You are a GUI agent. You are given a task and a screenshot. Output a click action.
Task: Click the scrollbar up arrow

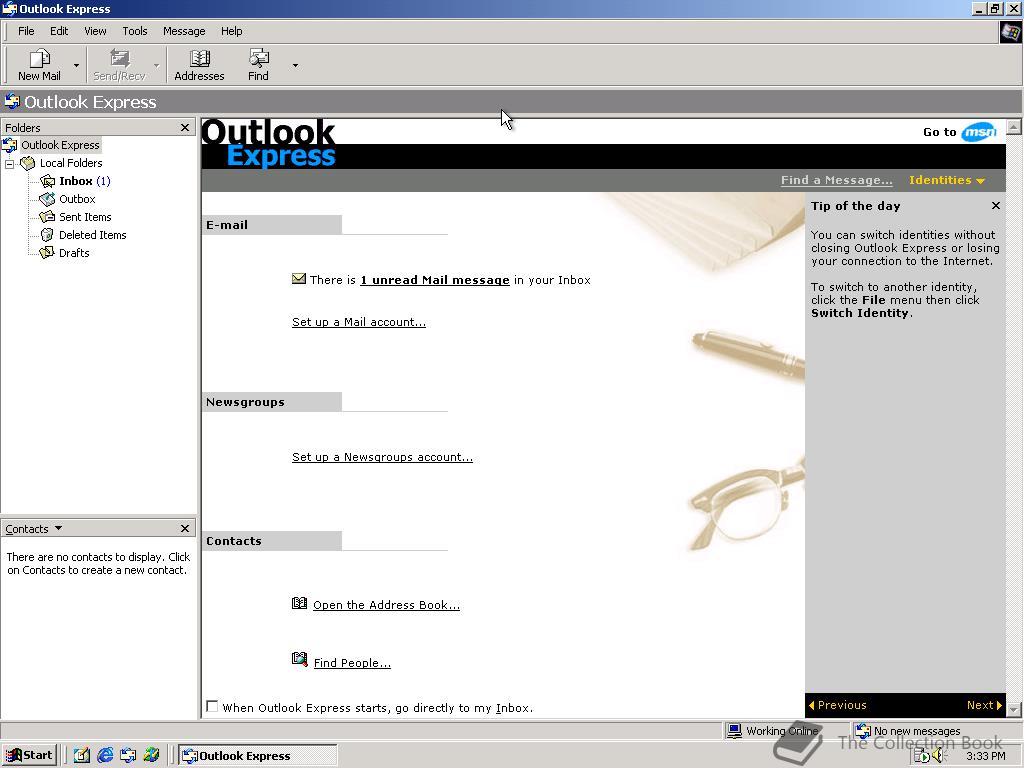pos(1014,126)
